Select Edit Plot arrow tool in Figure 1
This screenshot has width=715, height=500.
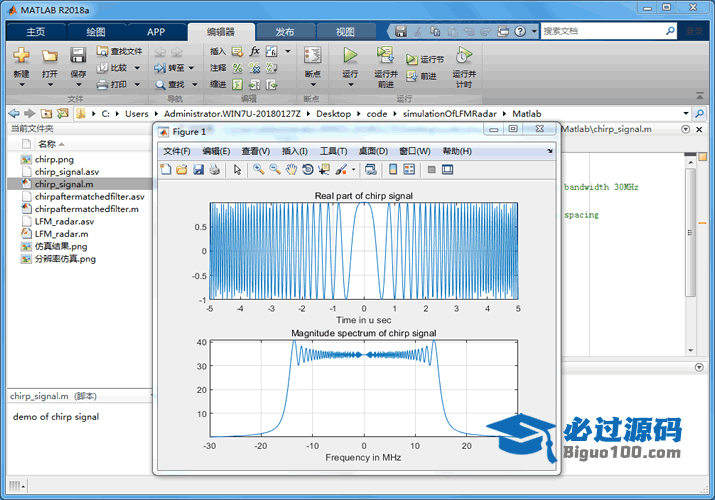237,170
